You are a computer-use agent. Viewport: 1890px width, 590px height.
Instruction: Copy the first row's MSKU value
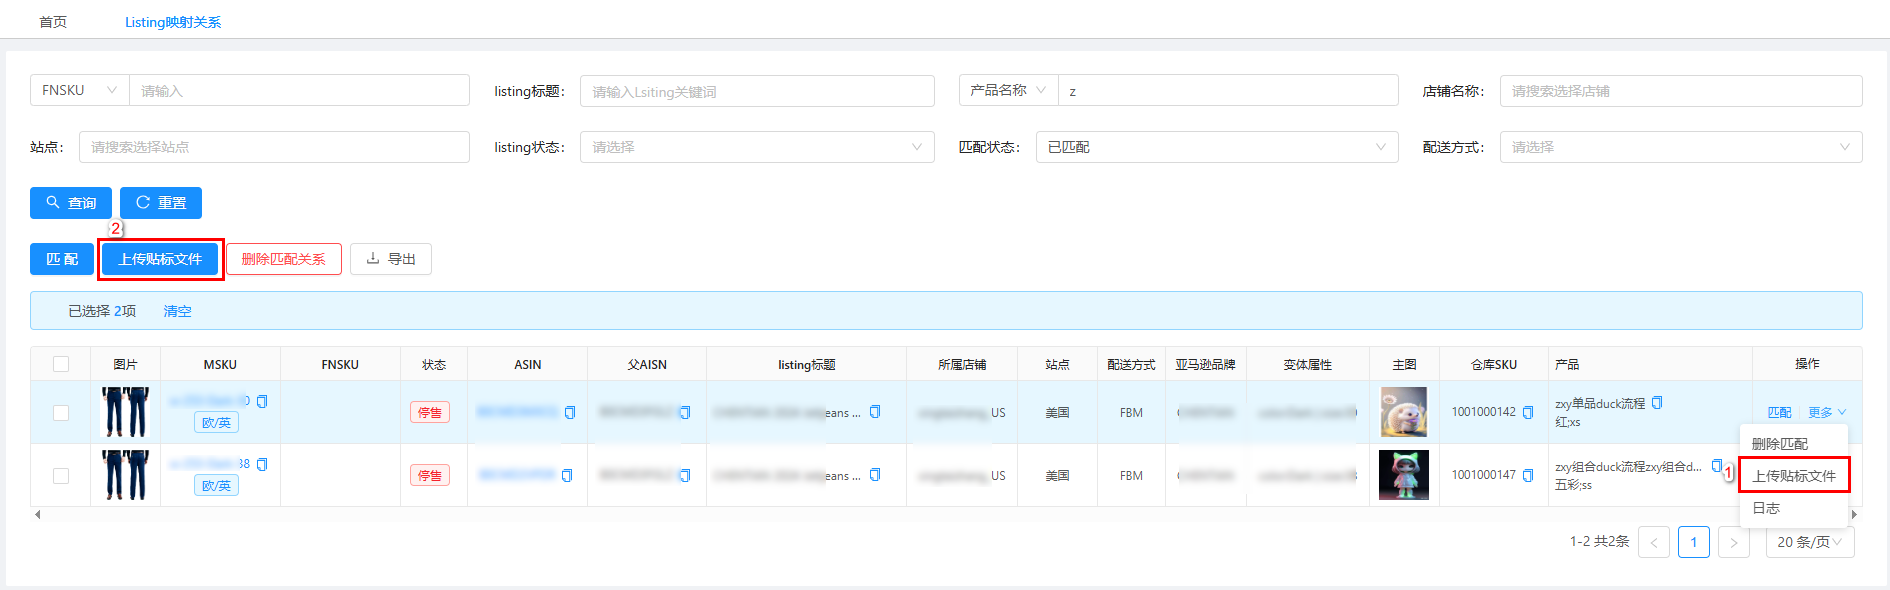pyautogui.click(x=262, y=401)
